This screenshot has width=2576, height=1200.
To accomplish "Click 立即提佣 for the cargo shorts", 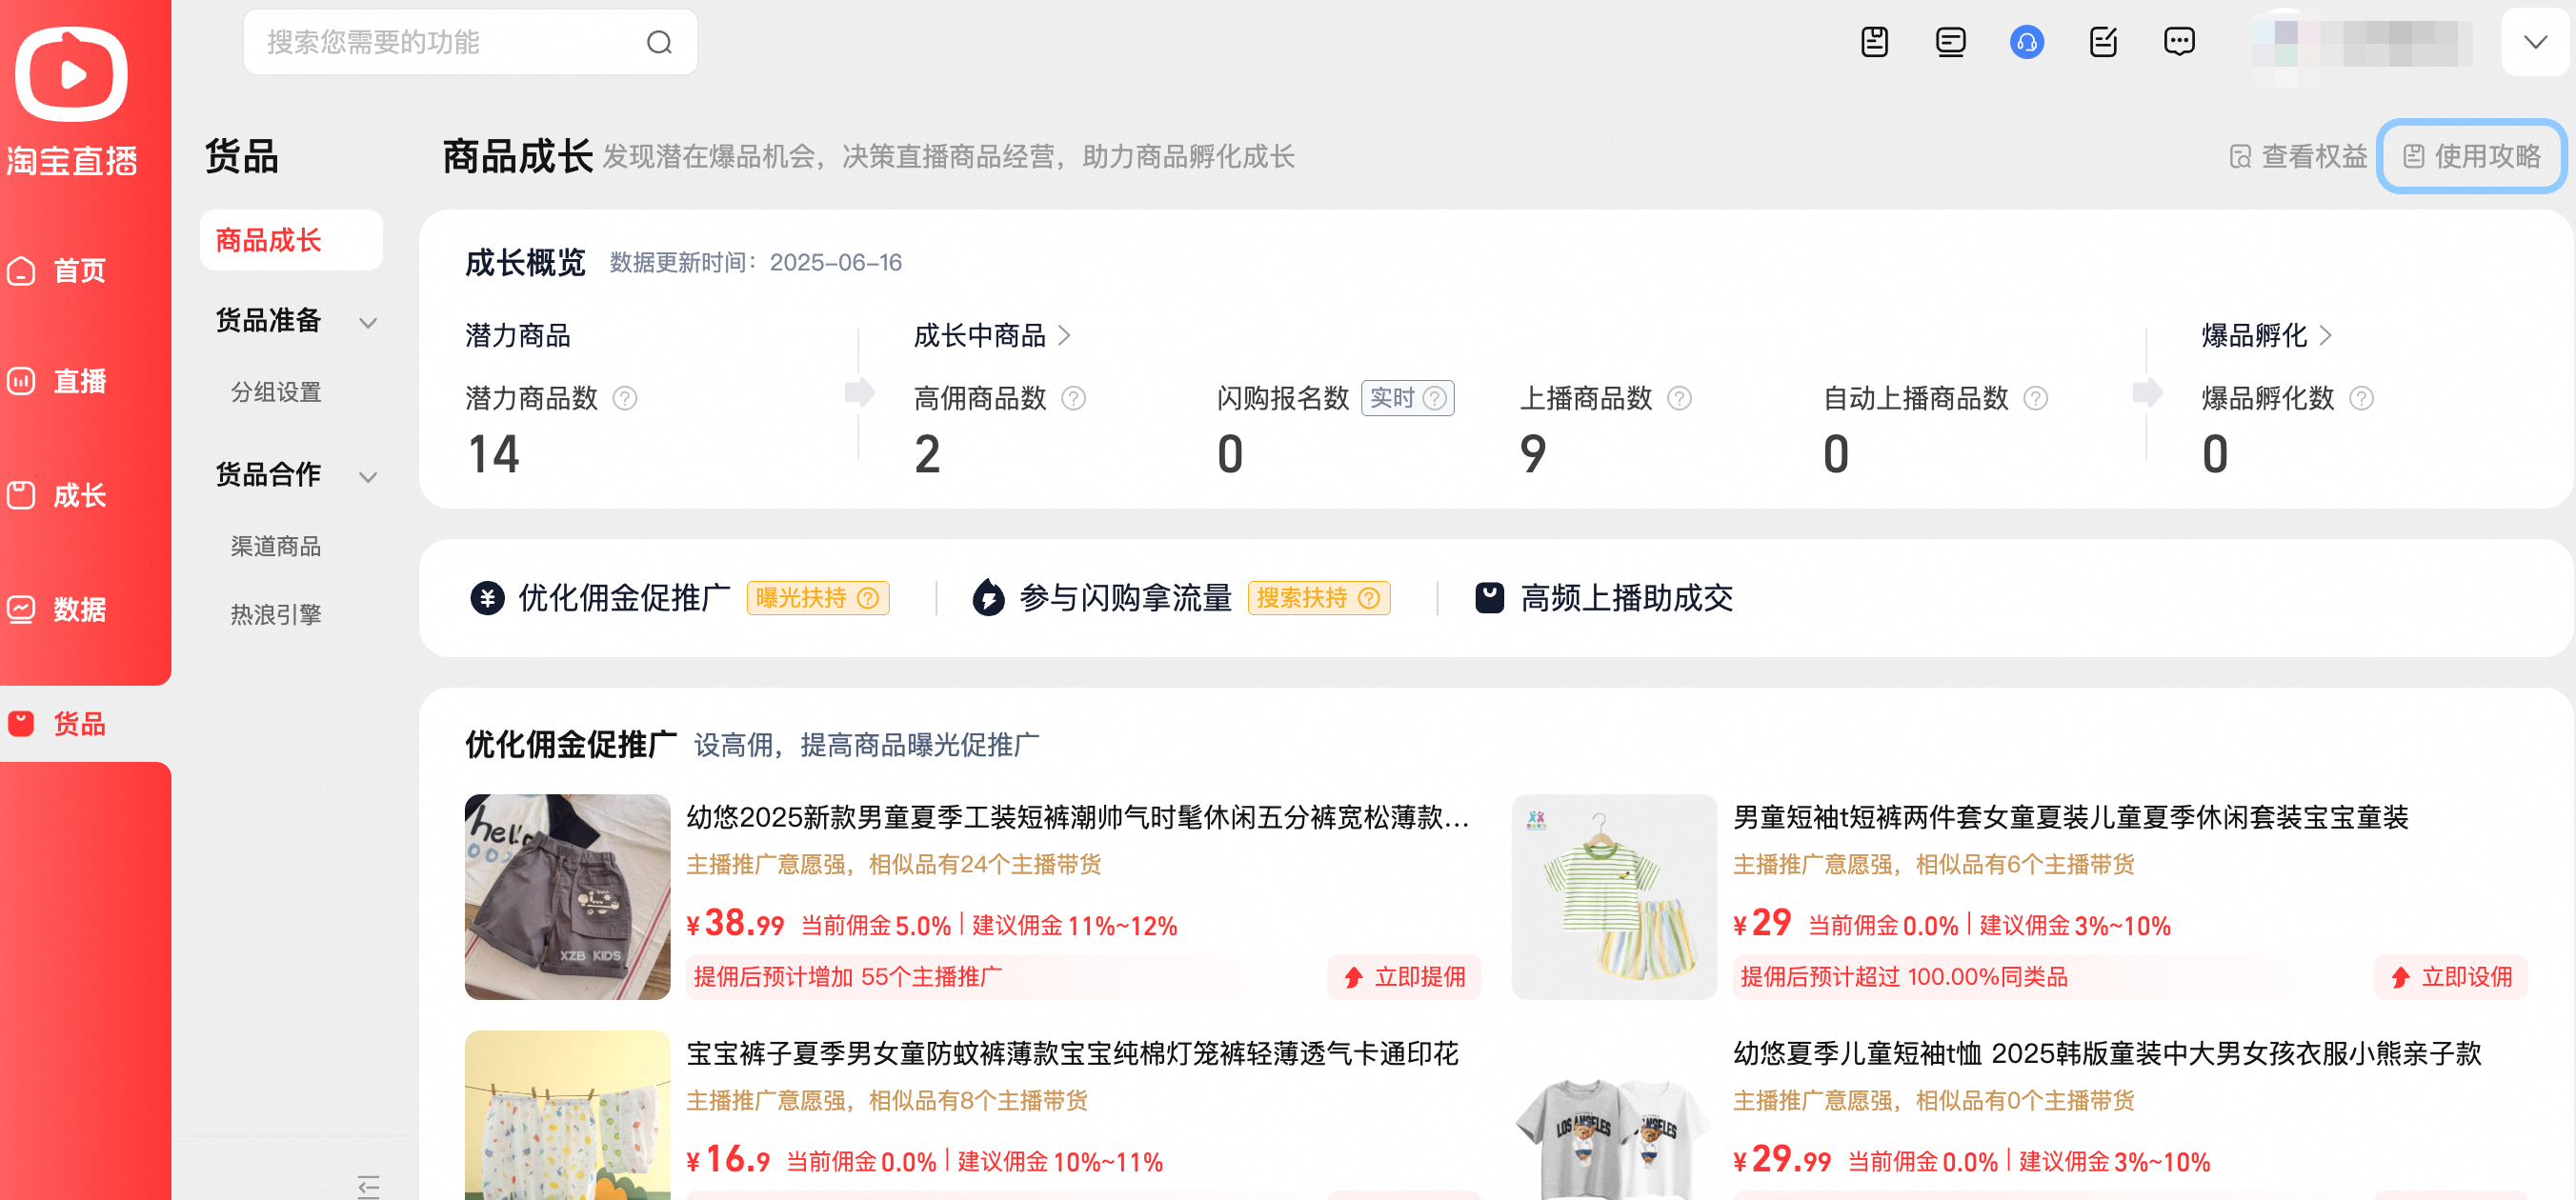I will click(1404, 977).
